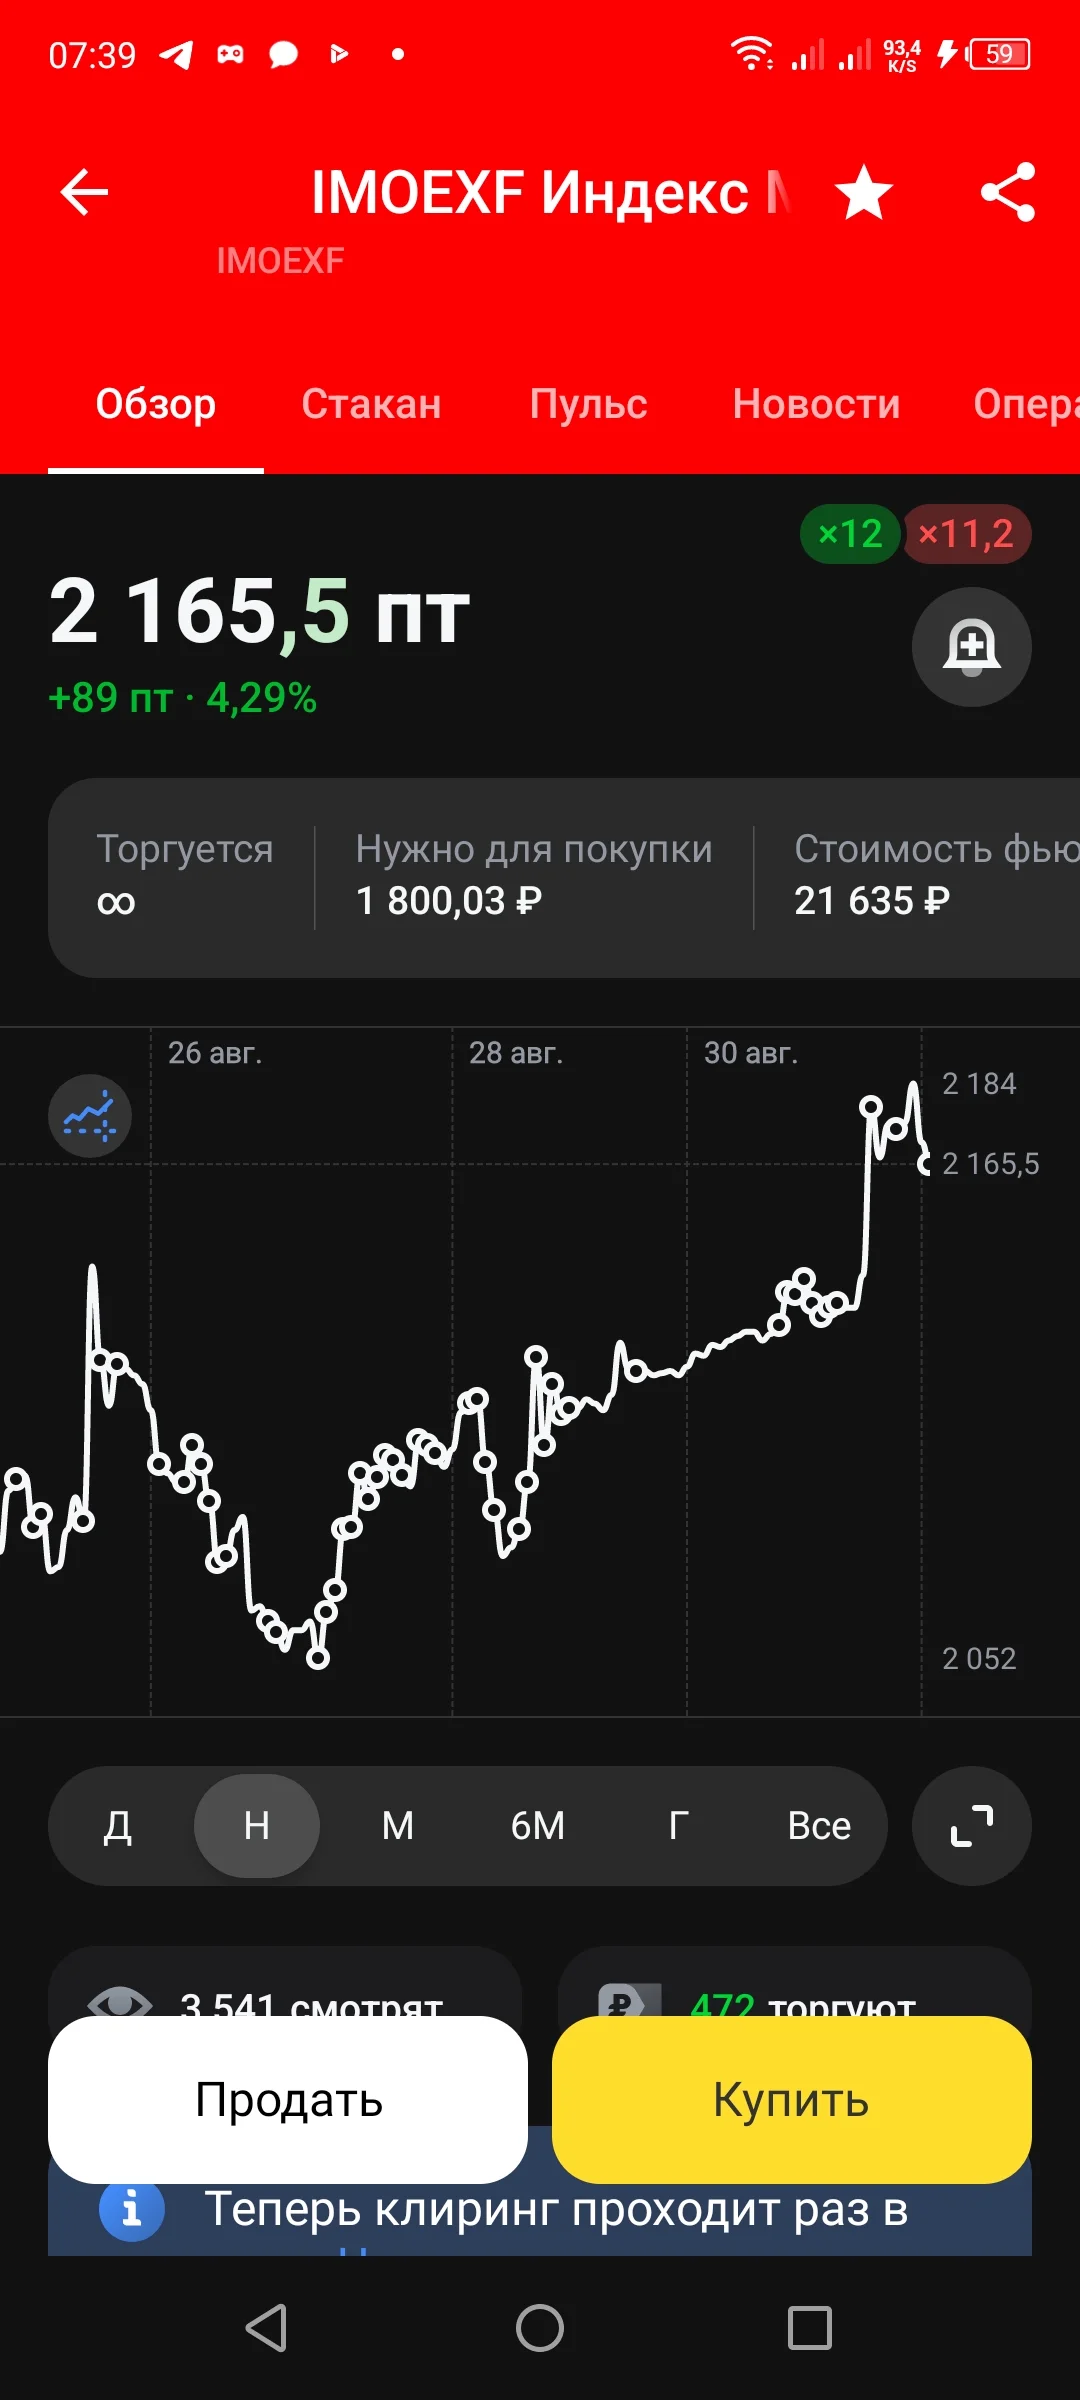Select Д day chart period
The height and width of the screenshot is (2400, 1080).
pyautogui.click(x=118, y=1826)
